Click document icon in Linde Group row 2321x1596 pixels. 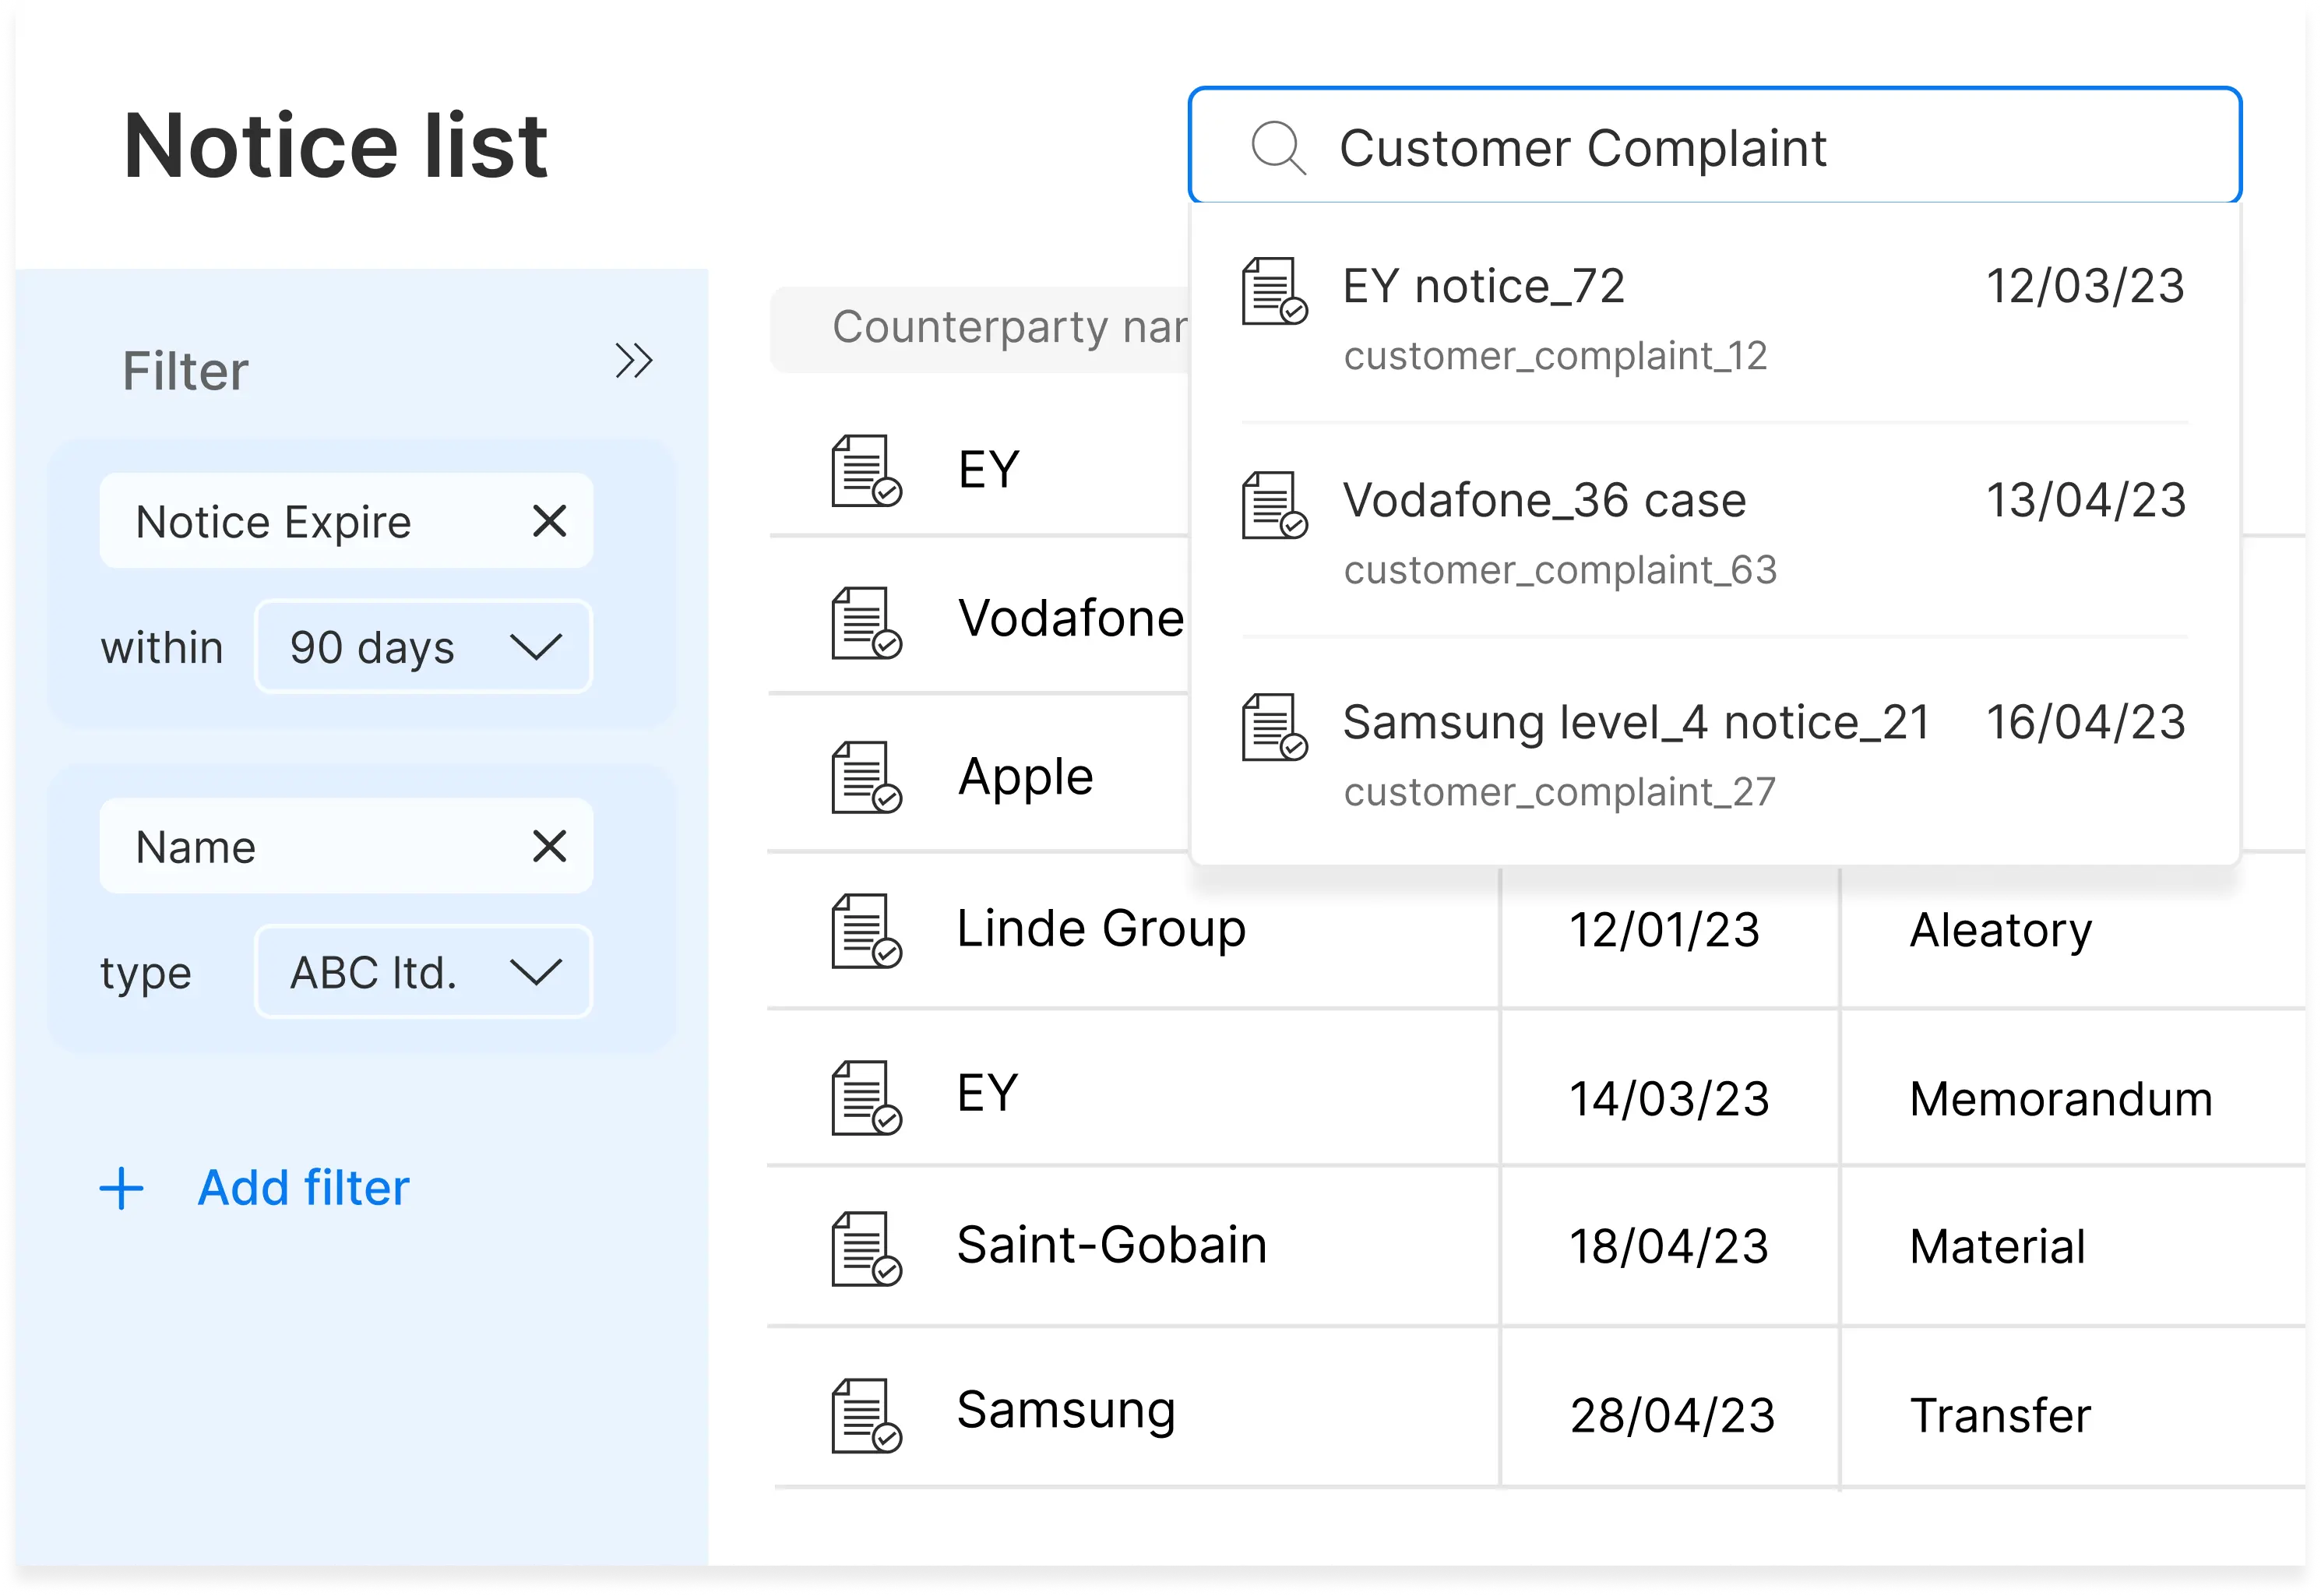[867, 931]
